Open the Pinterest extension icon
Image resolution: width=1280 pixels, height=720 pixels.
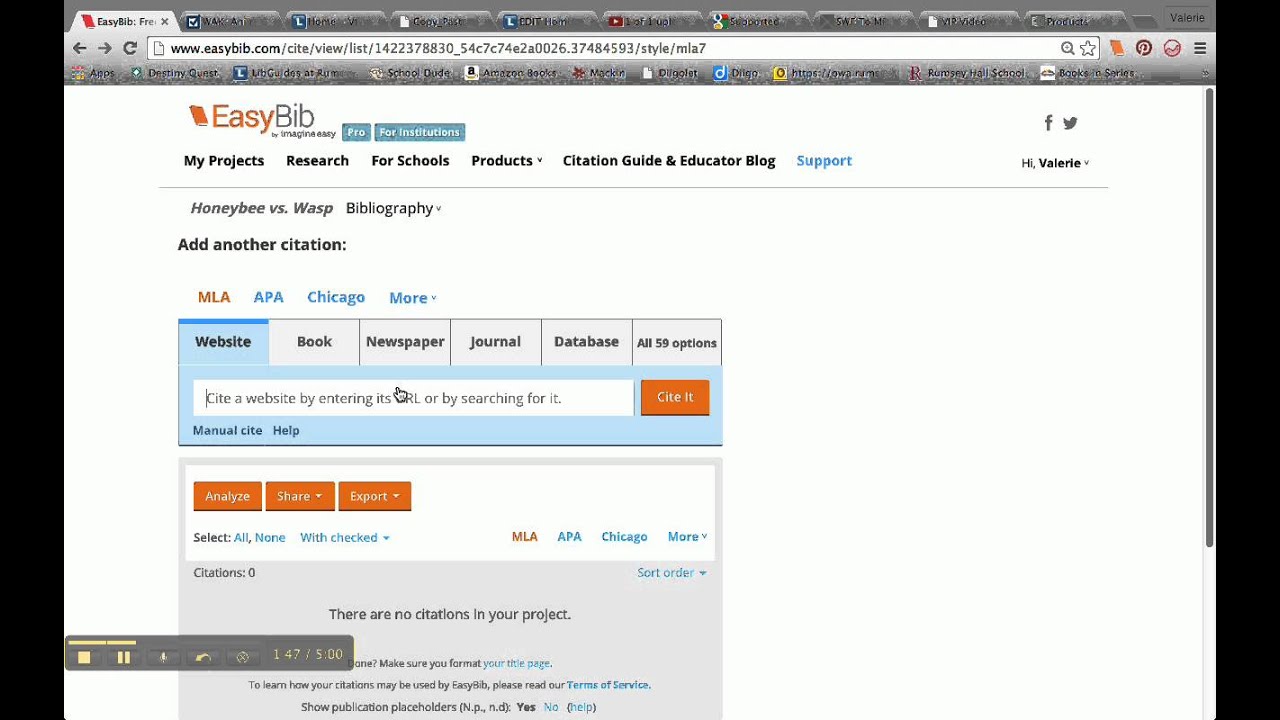click(1144, 48)
